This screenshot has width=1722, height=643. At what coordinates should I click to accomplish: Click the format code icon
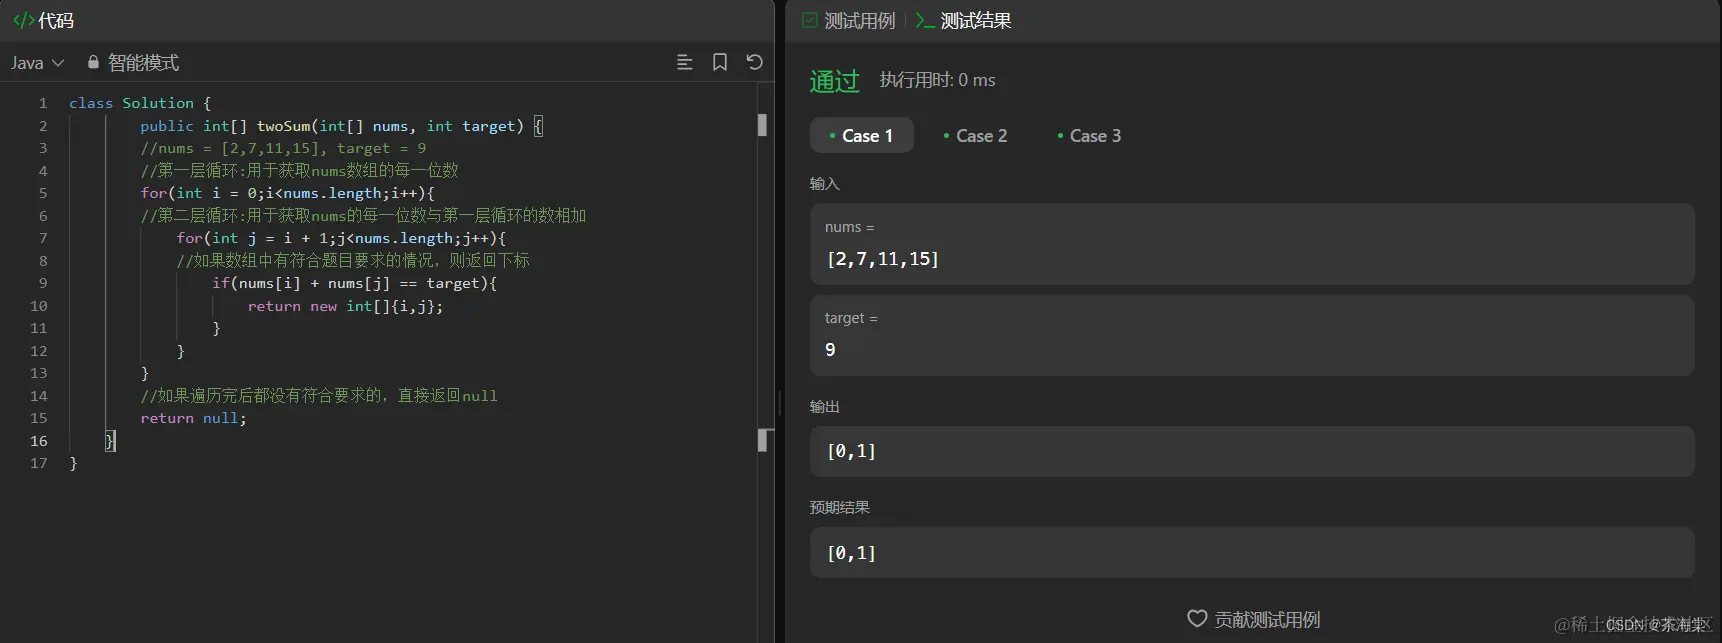(x=685, y=62)
